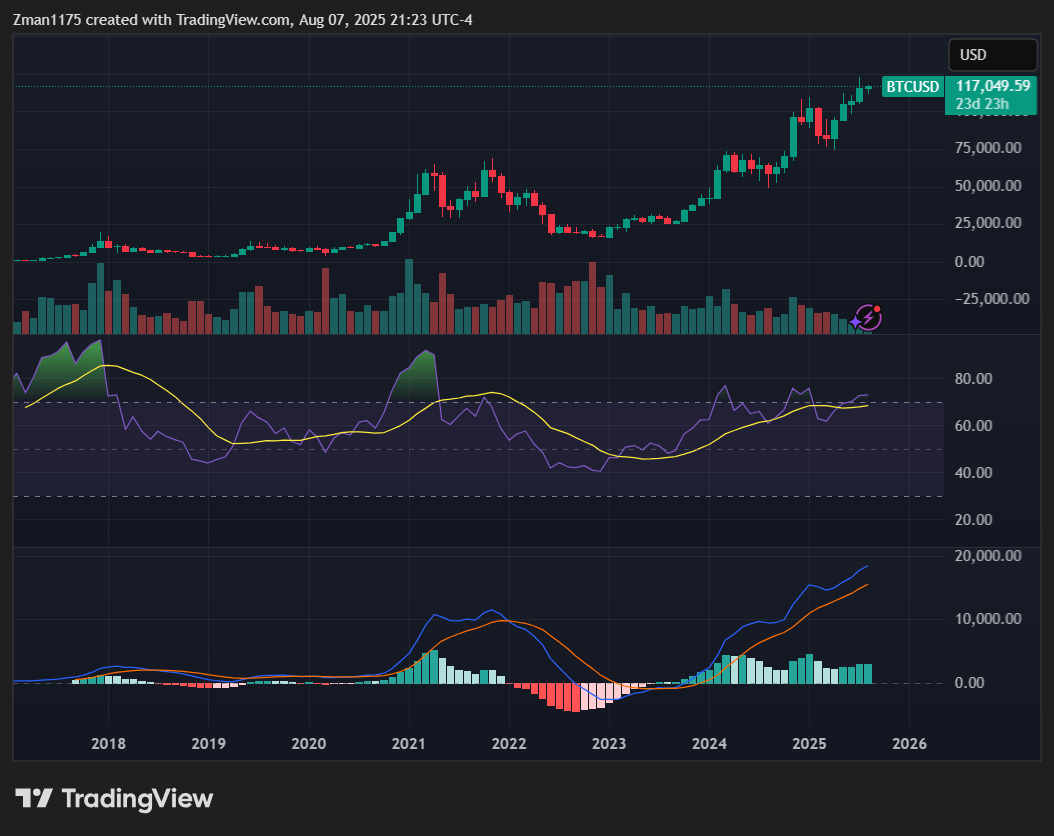Click the red notification dot on the AI icon
The width and height of the screenshot is (1054, 836).
click(x=877, y=308)
